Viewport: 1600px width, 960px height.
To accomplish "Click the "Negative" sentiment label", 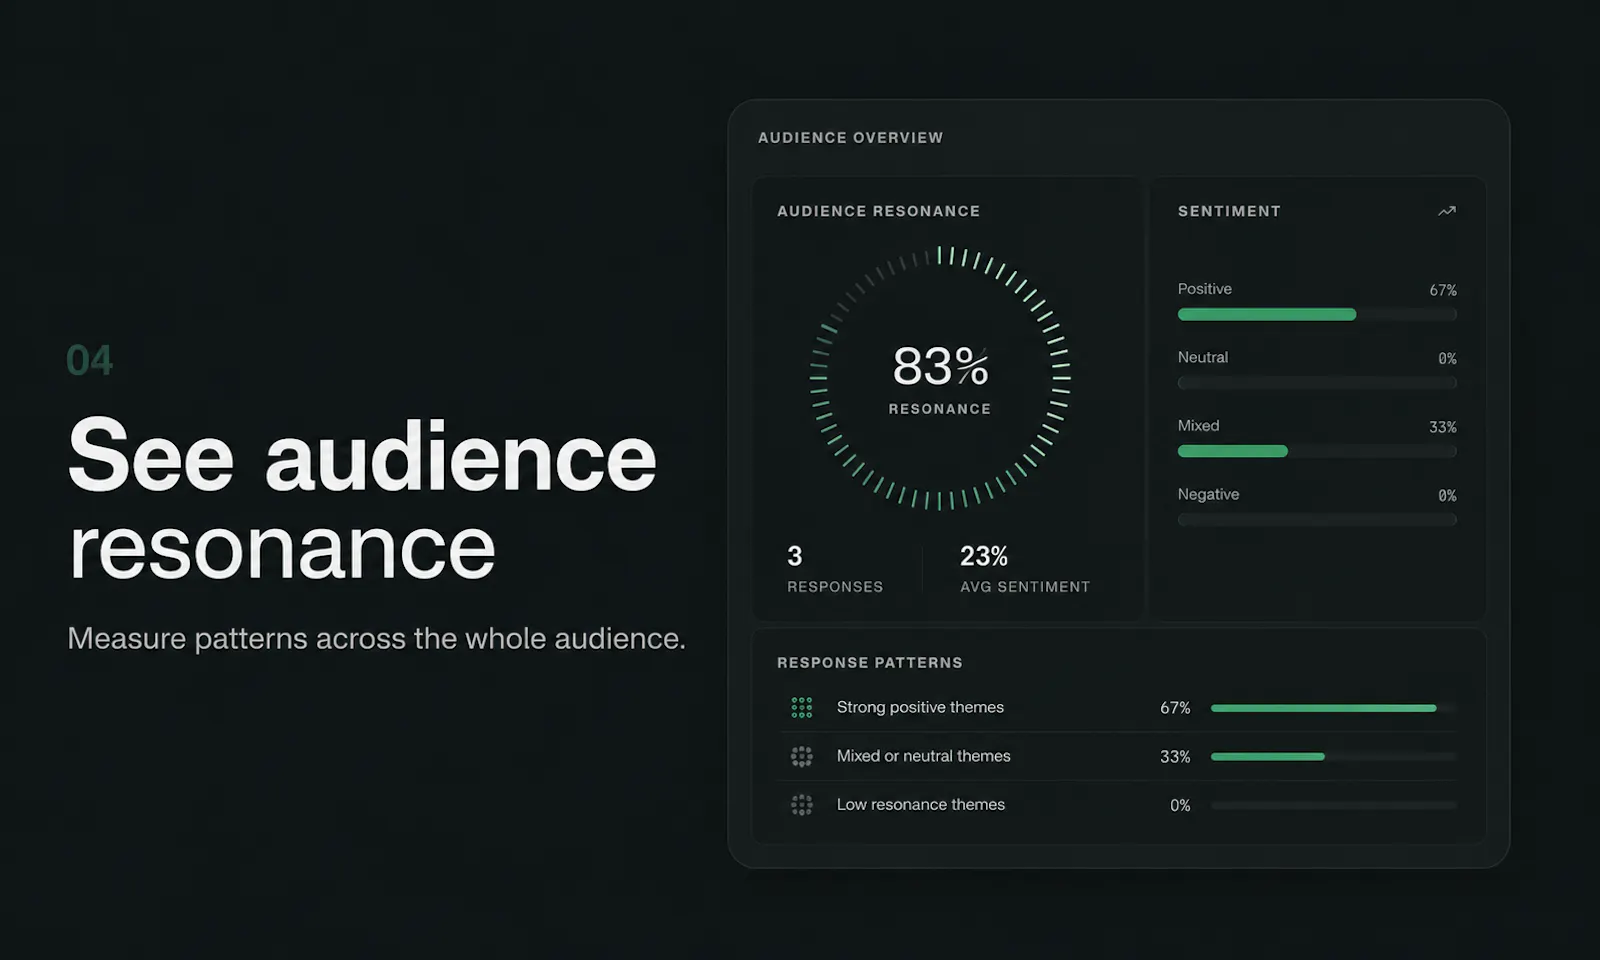I will point(1208,494).
